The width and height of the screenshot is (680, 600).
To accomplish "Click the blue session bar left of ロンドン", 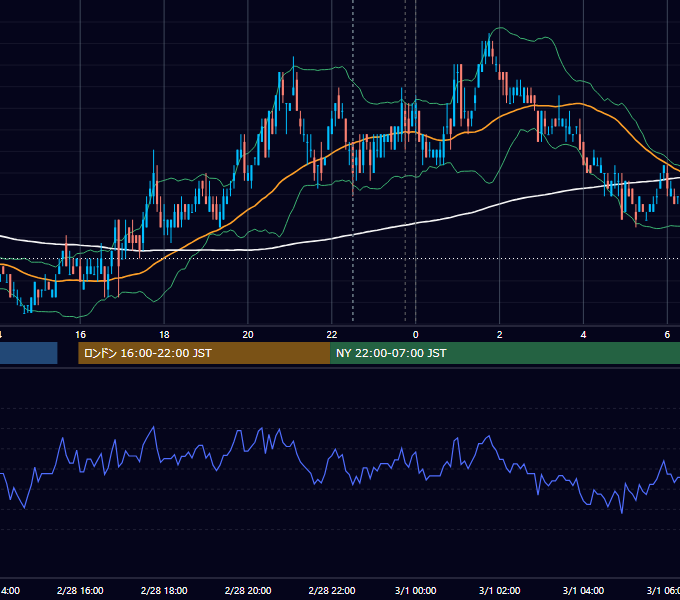I will tap(29, 353).
